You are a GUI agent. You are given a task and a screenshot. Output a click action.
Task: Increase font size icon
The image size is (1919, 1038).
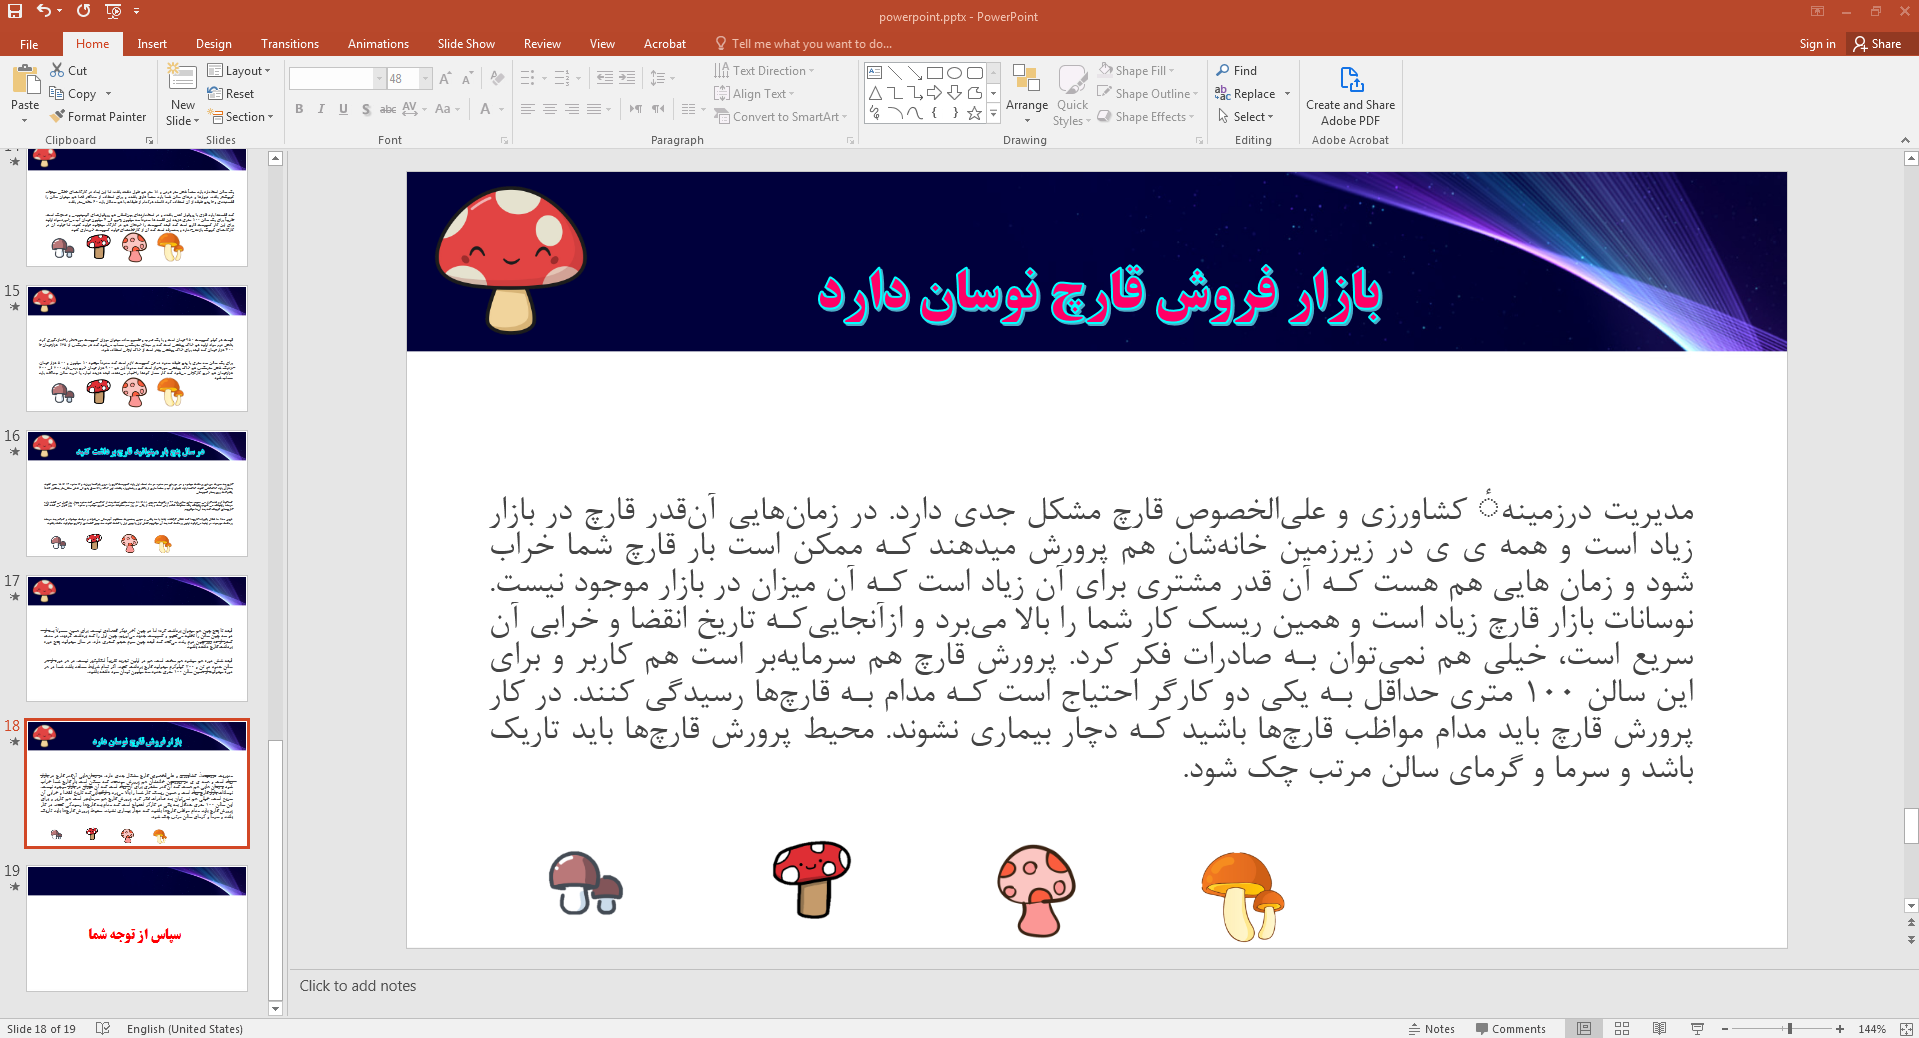pyautogui.click(x=445, y=79)
